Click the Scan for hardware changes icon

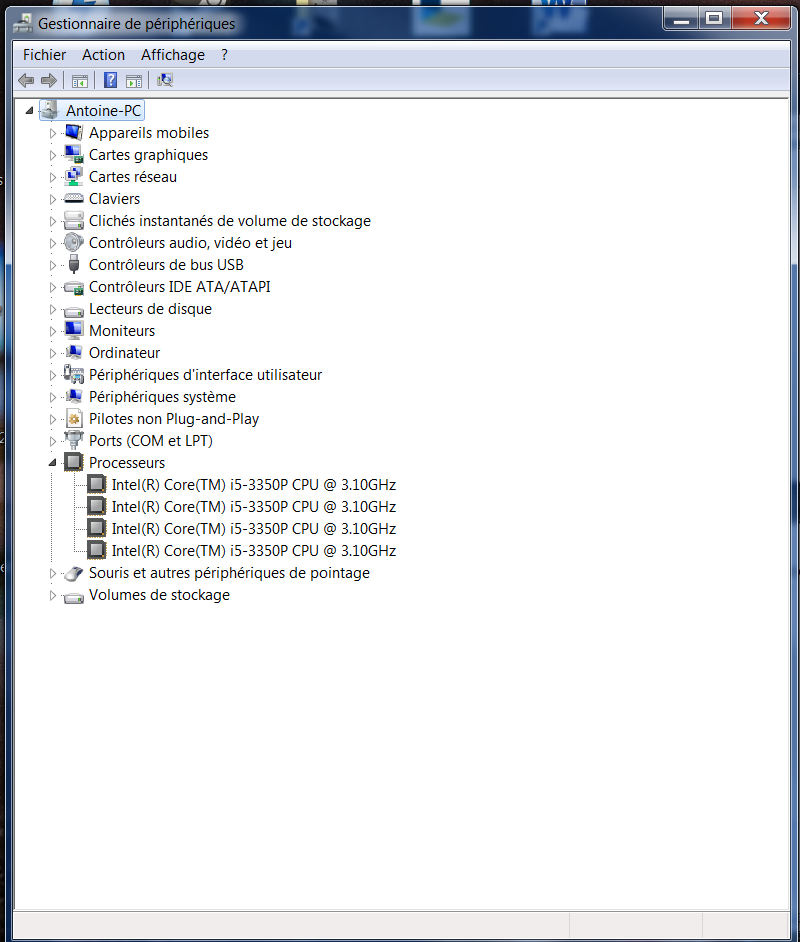pos(165,80)
